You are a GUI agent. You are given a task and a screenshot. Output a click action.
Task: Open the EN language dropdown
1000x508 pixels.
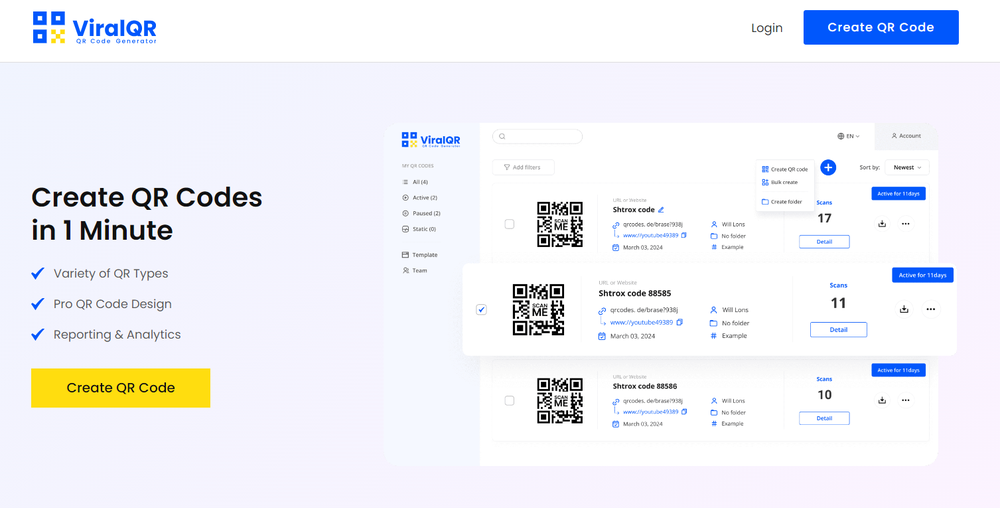pyautogui.click(x=848, y=136)
